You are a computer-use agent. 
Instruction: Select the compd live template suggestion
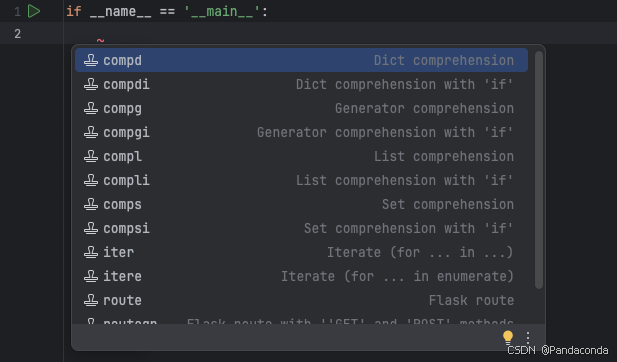[301, 60]
